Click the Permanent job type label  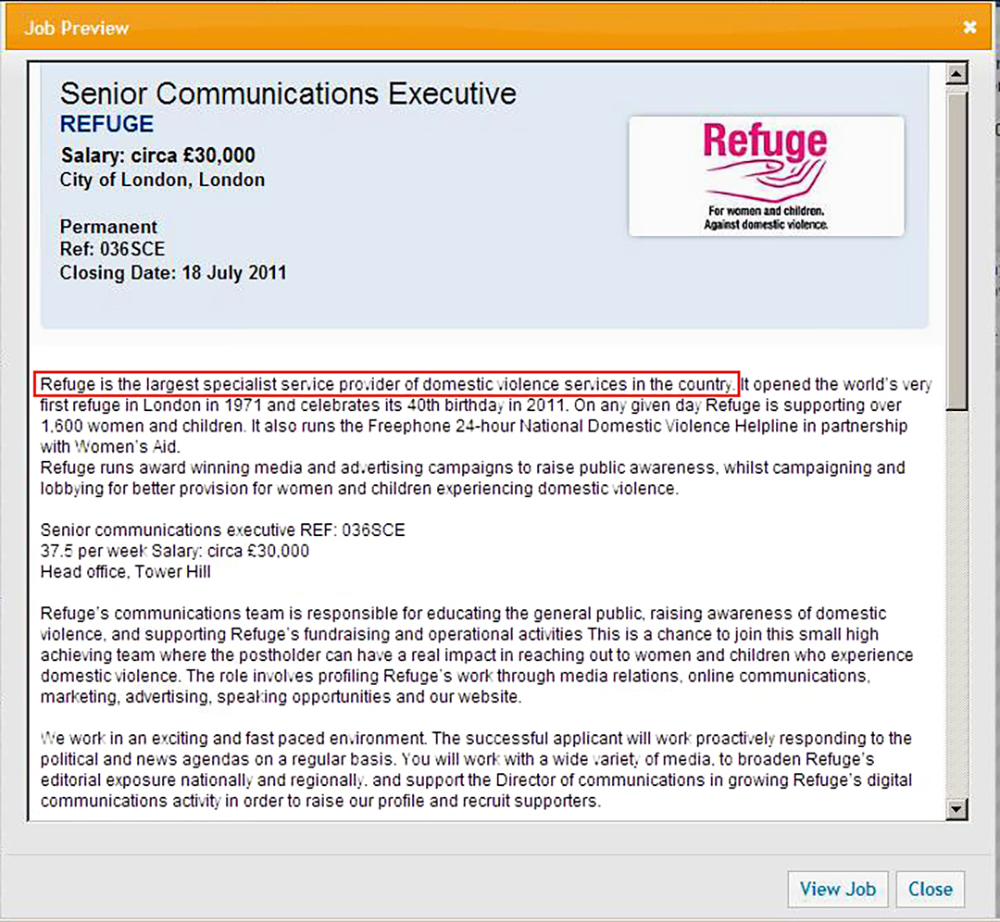(109, 226)
